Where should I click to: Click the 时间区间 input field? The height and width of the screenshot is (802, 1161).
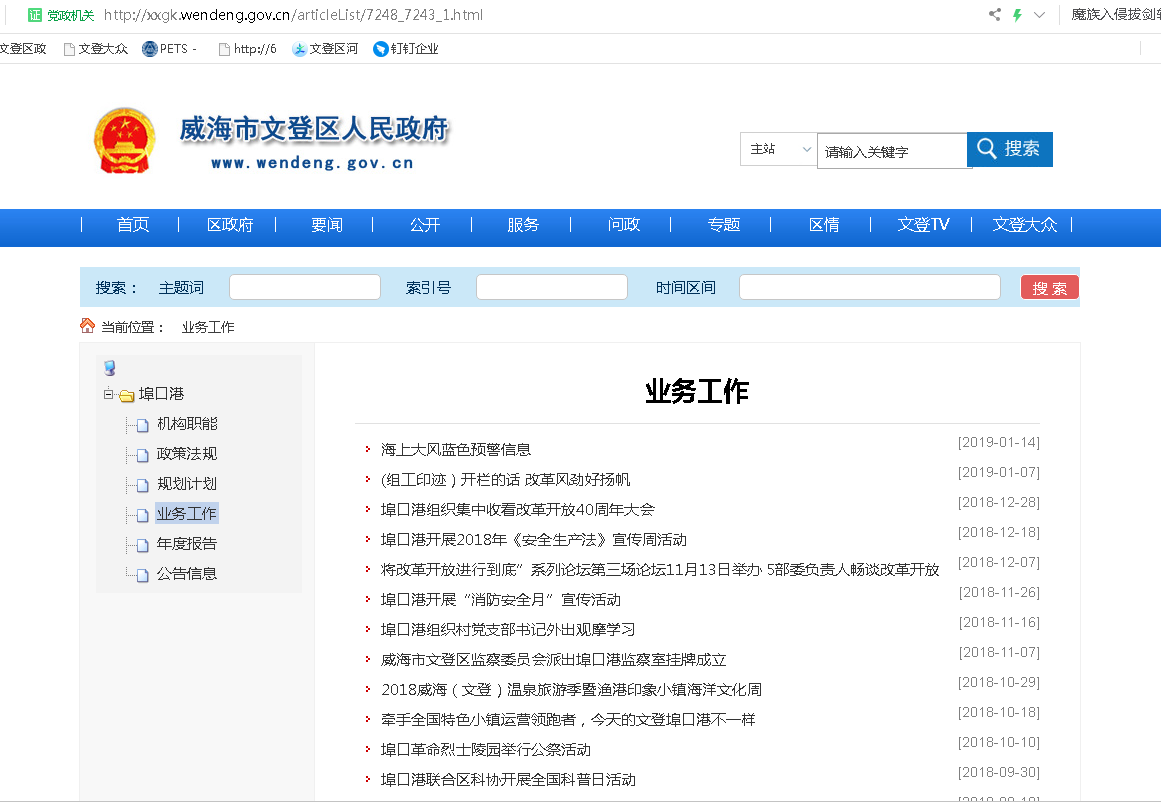[x=869, y=287]
